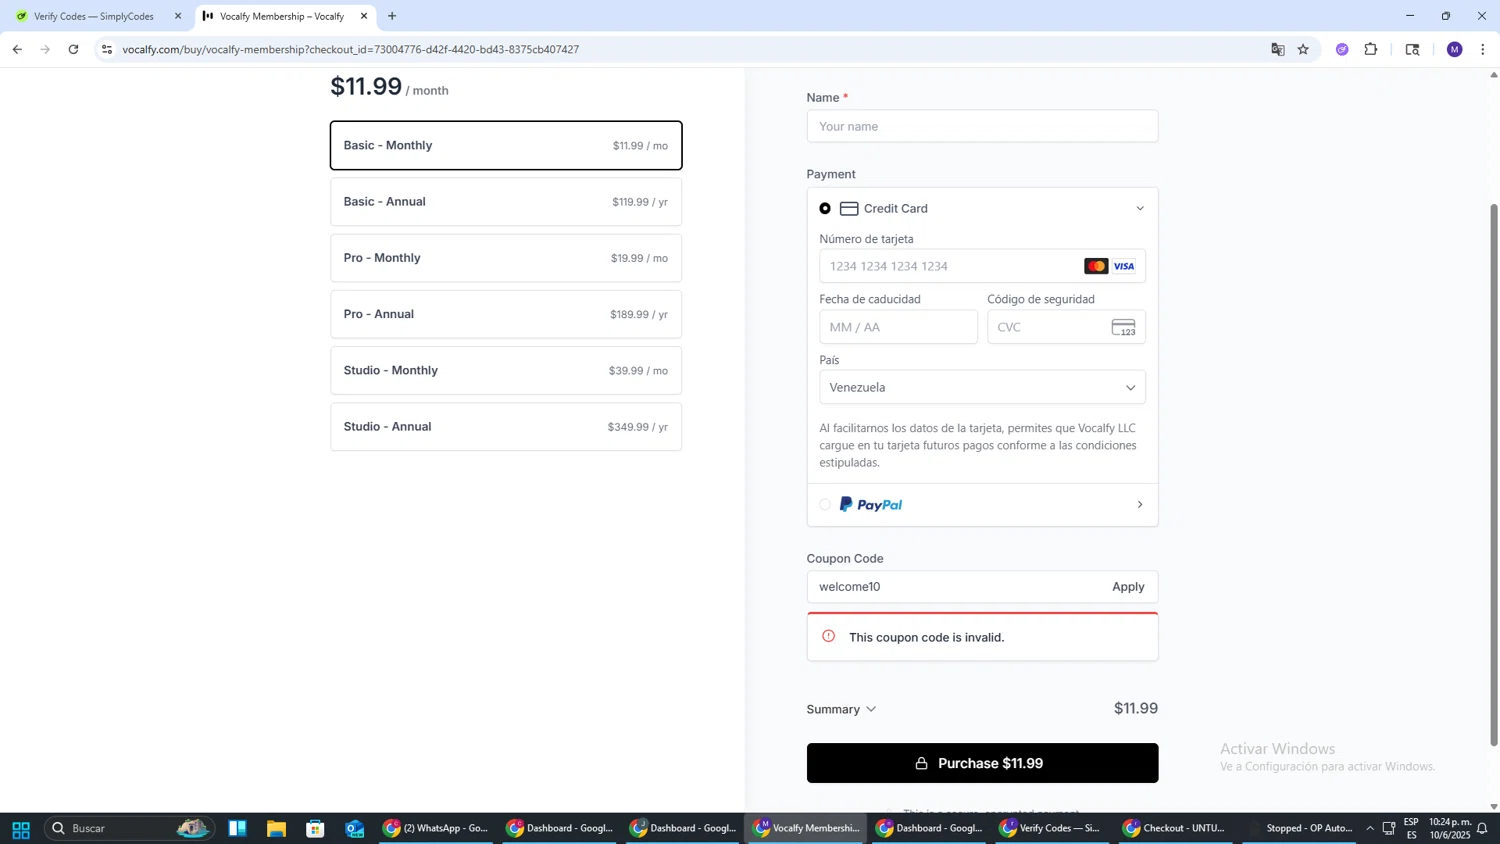
Task: Open File Explorer from the taskbar
Action: [276, 828]
